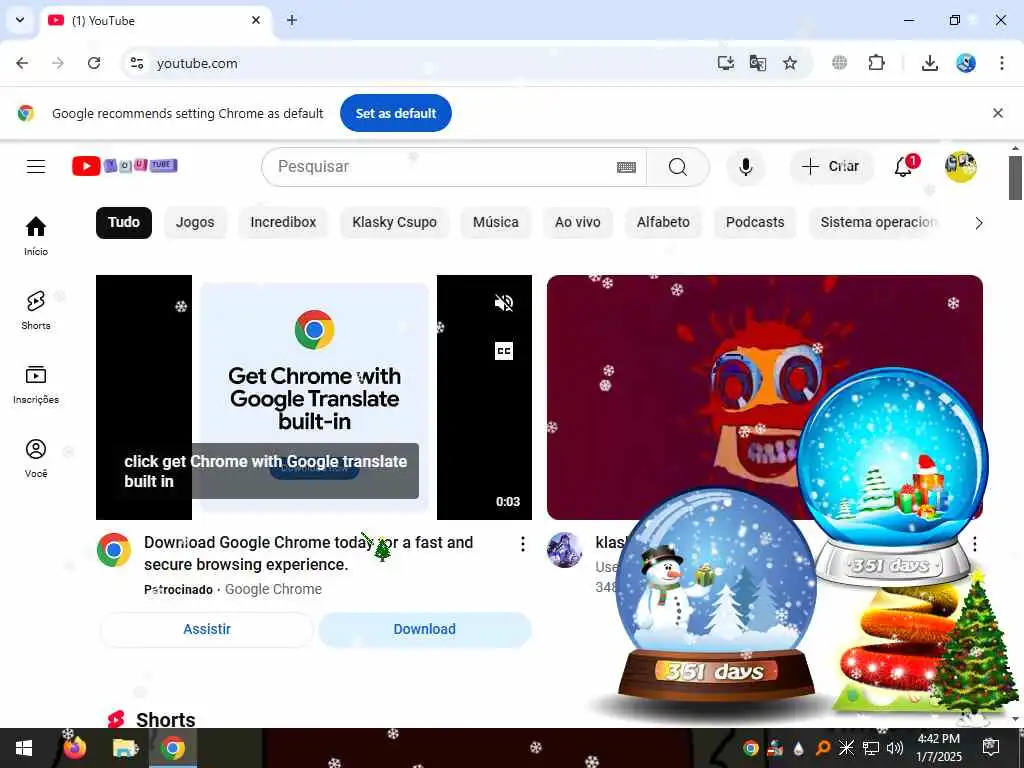Bookmark this page with the star icon
Image resolution: width=1024 pixels, height=768 pixels.
tap(790, 63)
